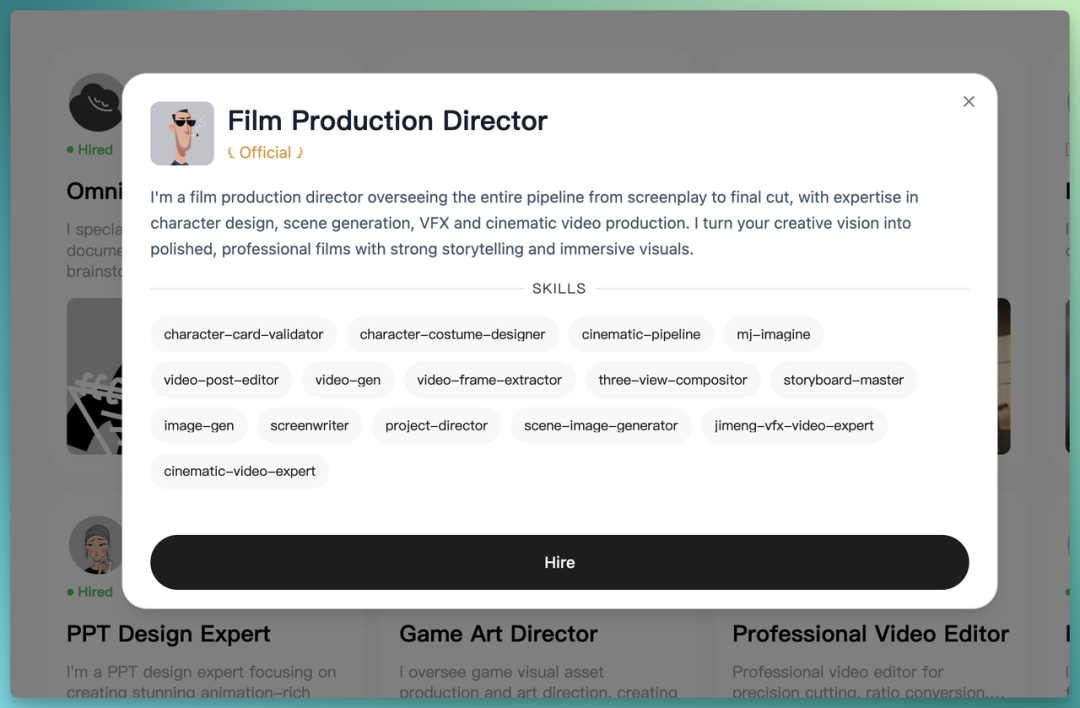Viewport: 1080px width, 708px height.
Task: Click the Film Production Director avatar image
Action: coord(182,134)
